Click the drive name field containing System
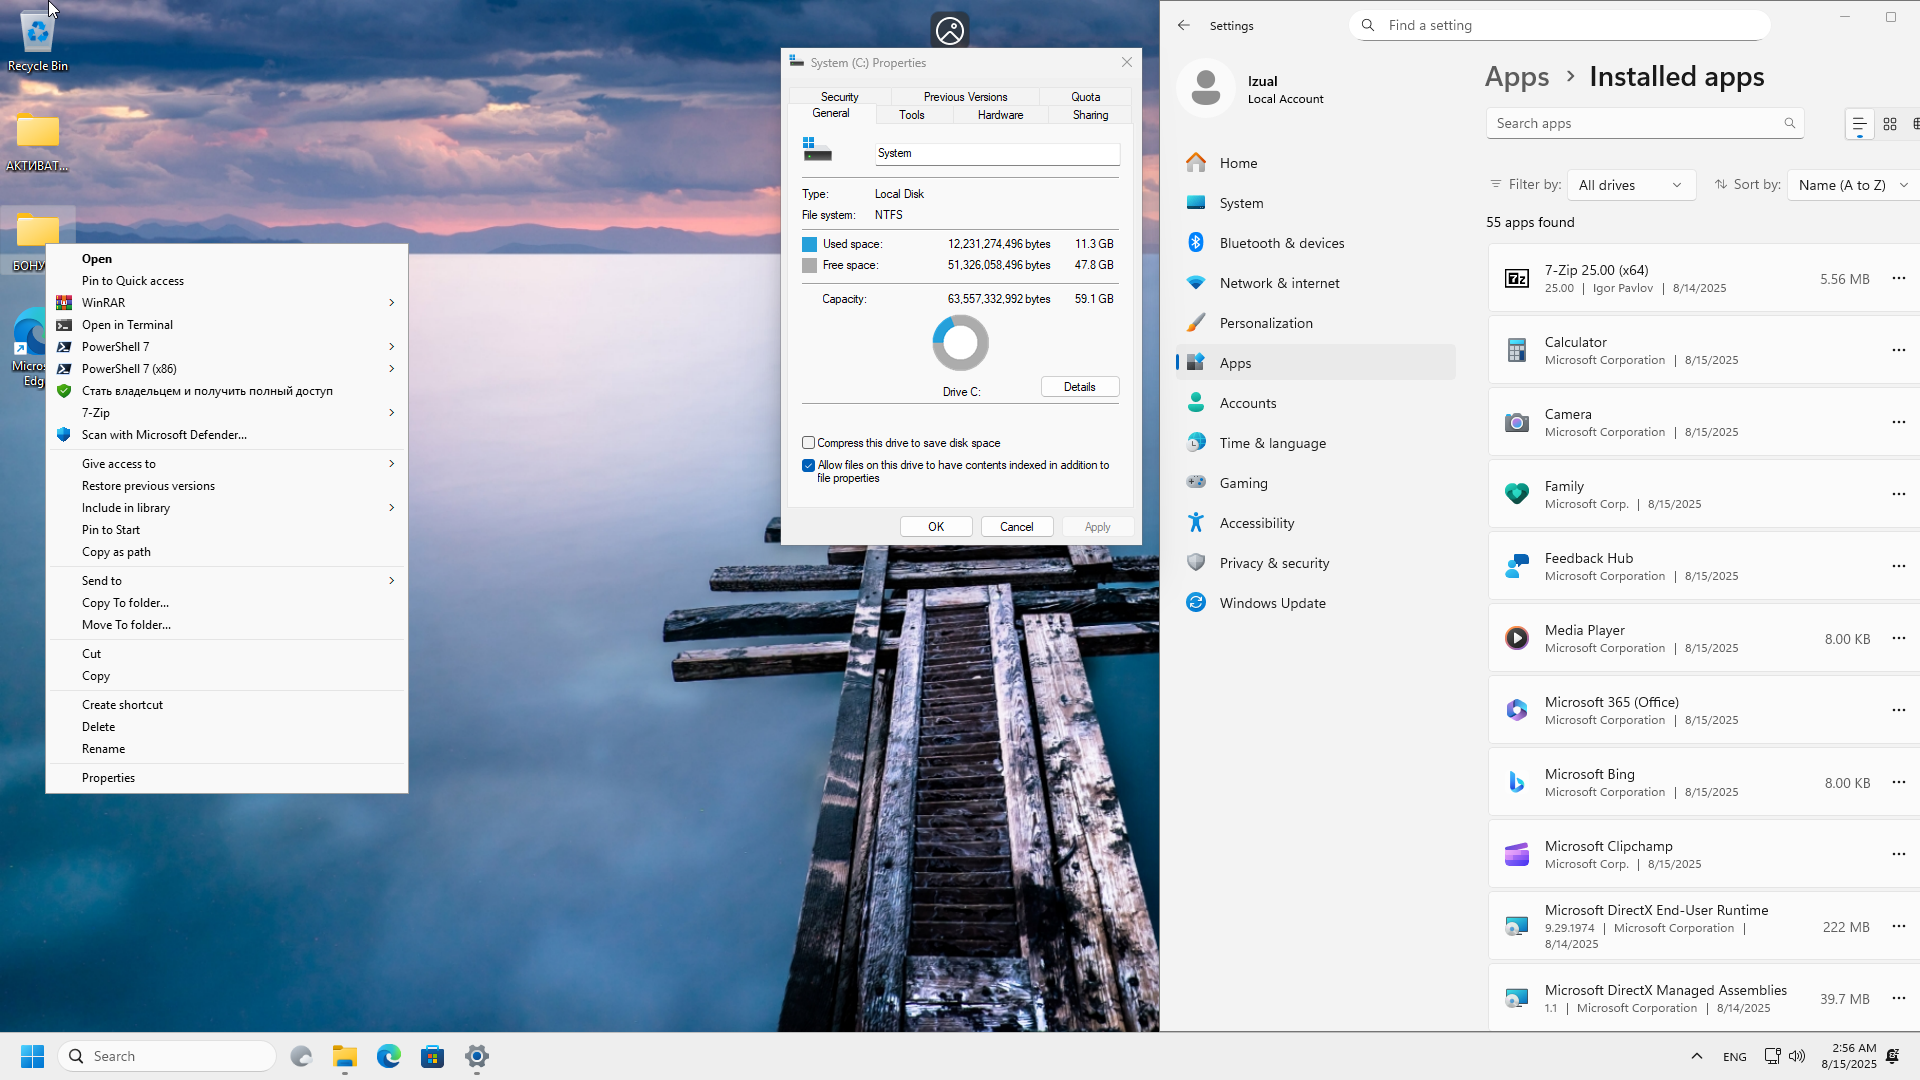This screenshot has width=1920, height=1080. pyautogui.click(x=997, y=153)
